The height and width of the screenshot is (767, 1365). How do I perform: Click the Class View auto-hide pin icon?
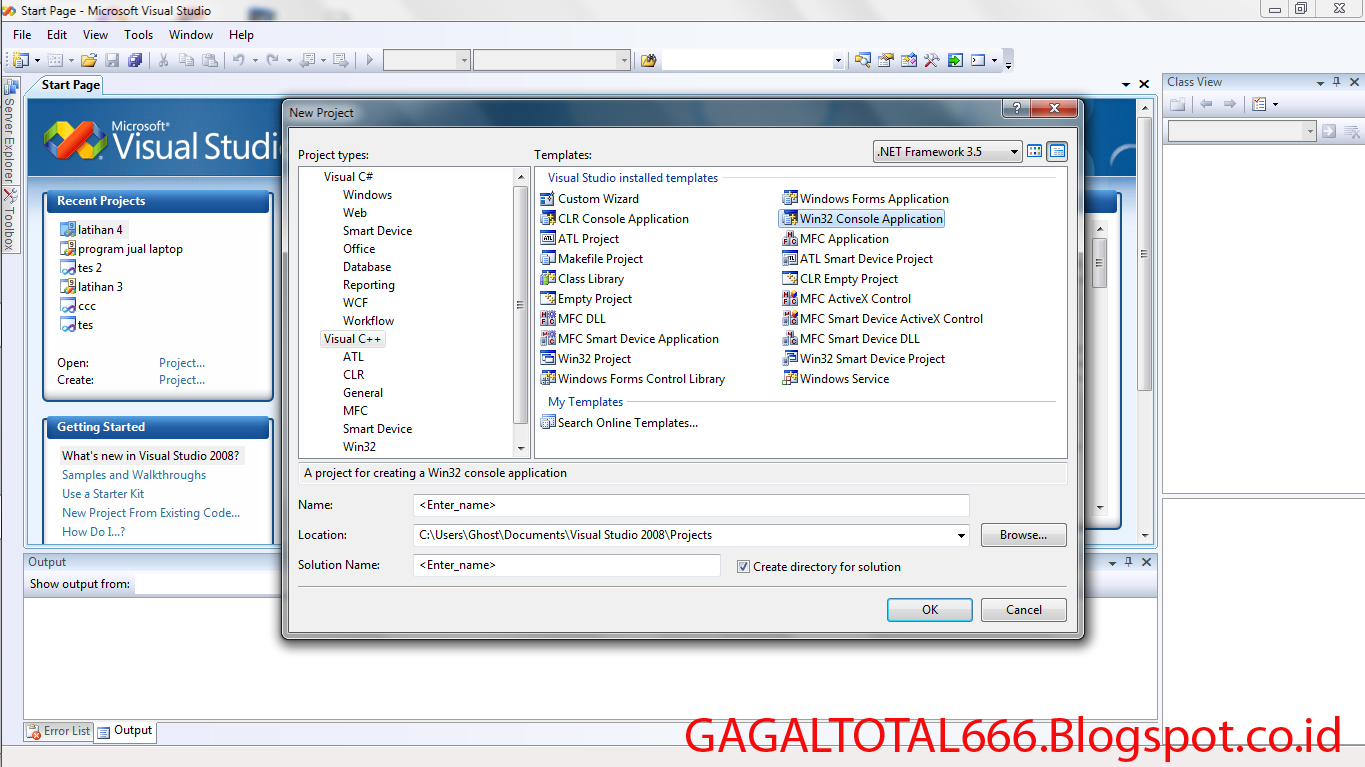(x=1335, y=82)
